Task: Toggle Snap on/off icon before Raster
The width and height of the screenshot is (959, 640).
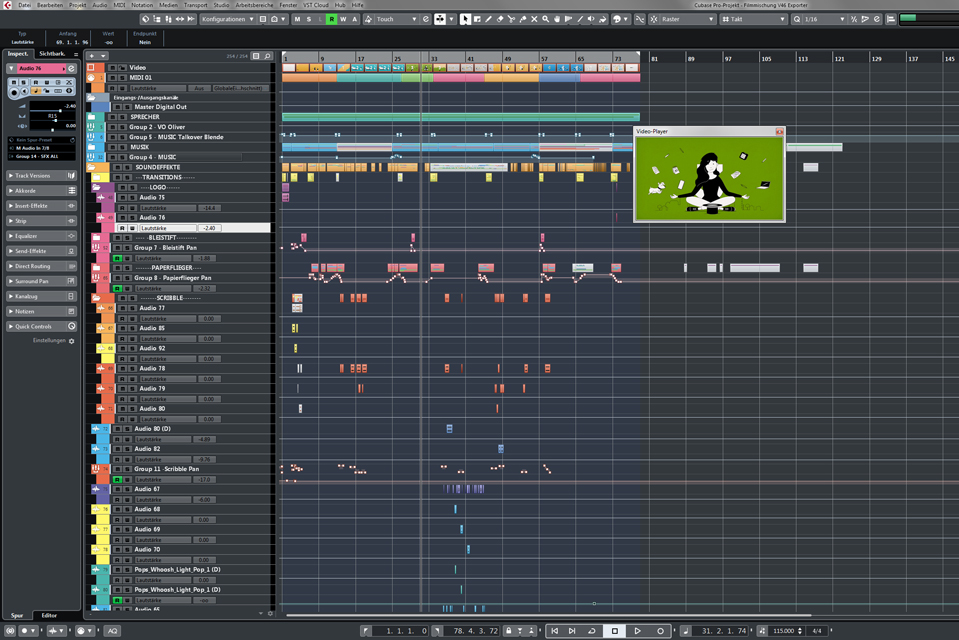Action: pos(653,19)
